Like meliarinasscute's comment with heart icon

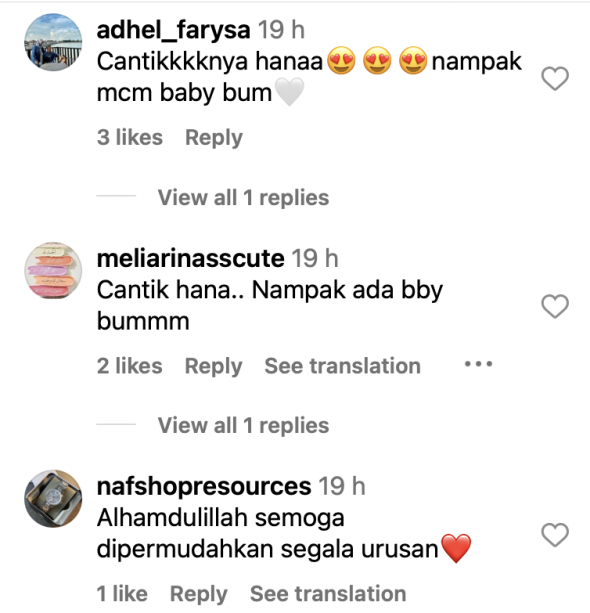[555, 306]
